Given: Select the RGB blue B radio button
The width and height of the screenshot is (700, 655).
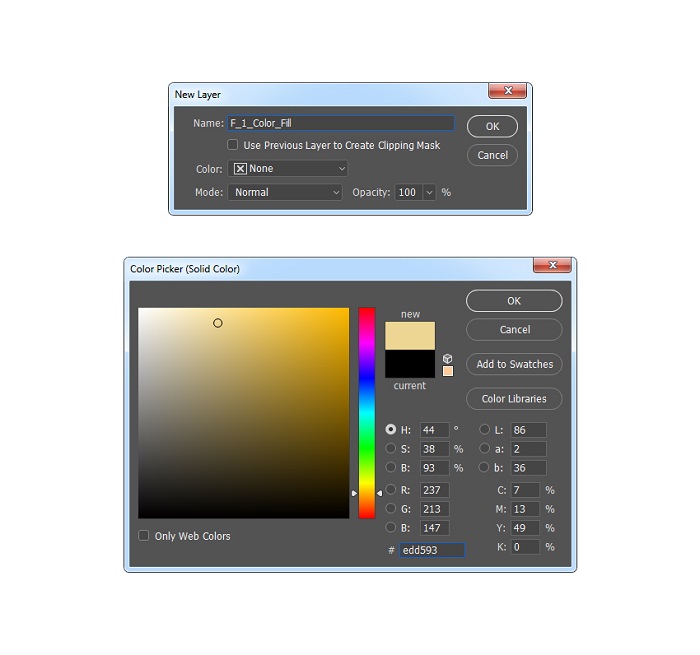Looking at the screenshot, I should 391,527.
